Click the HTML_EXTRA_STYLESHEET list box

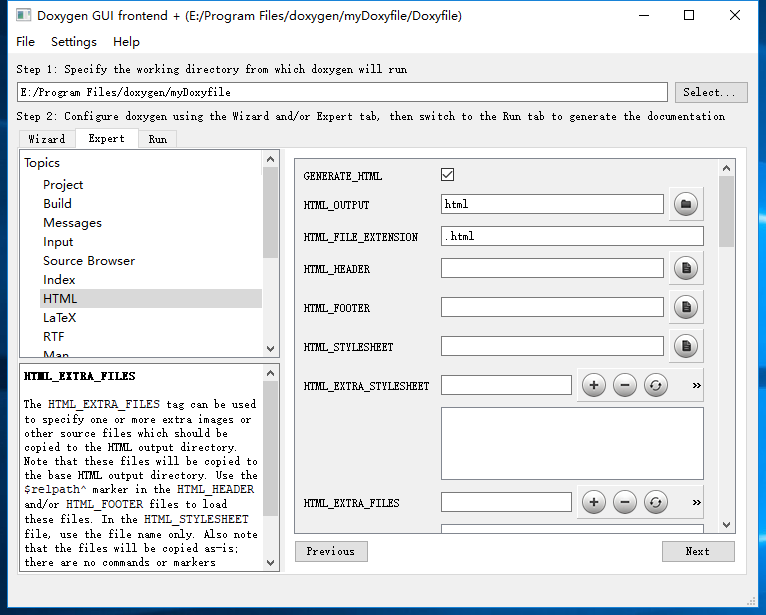click(x=572, y=444)
